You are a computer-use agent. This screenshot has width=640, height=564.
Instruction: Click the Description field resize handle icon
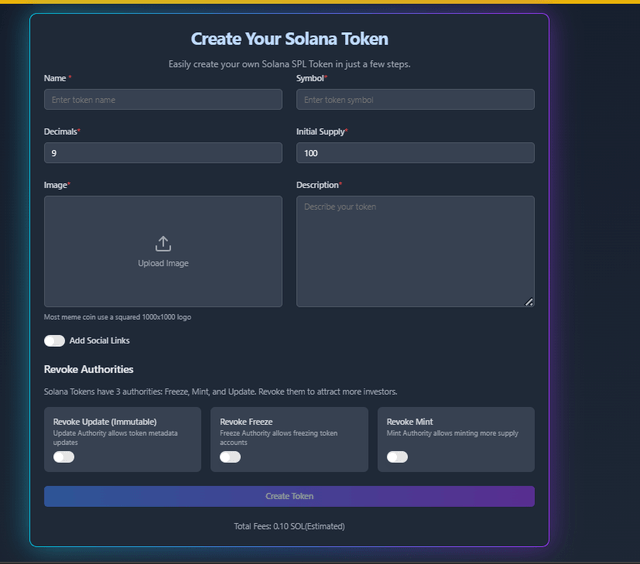click(529, 302)
